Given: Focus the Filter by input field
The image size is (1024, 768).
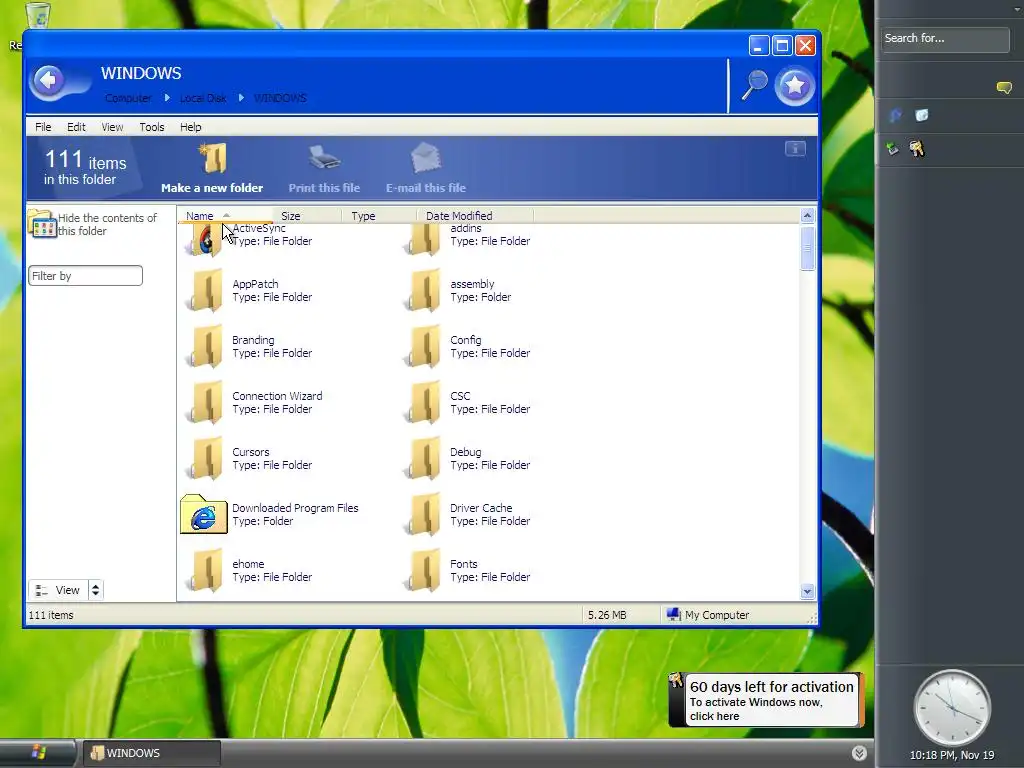Looking at the screenshot, I should point(86,276).
